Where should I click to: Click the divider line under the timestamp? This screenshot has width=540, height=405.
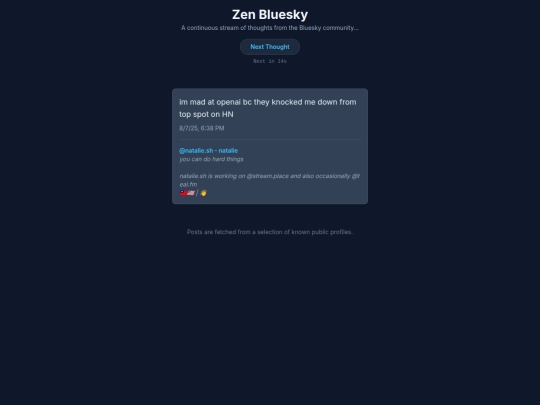[270, 139]
